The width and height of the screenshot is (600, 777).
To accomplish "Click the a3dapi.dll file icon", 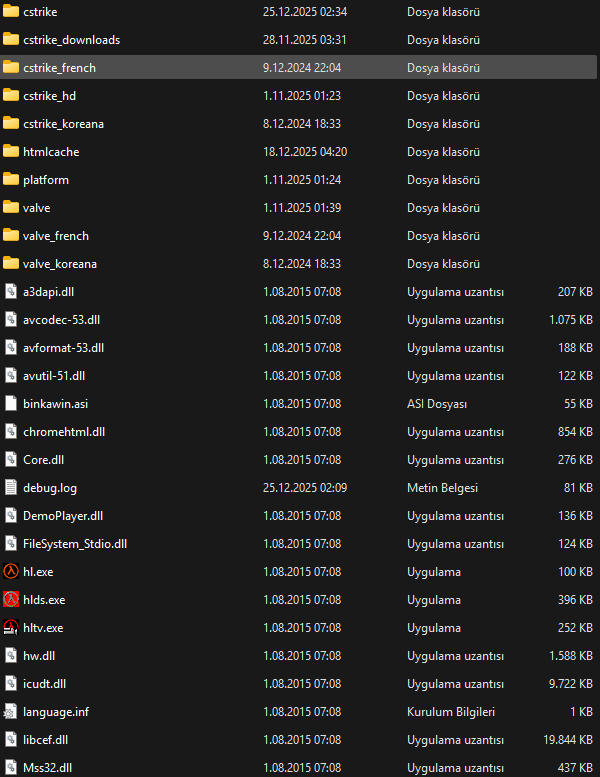I will [x=11, y=291].
